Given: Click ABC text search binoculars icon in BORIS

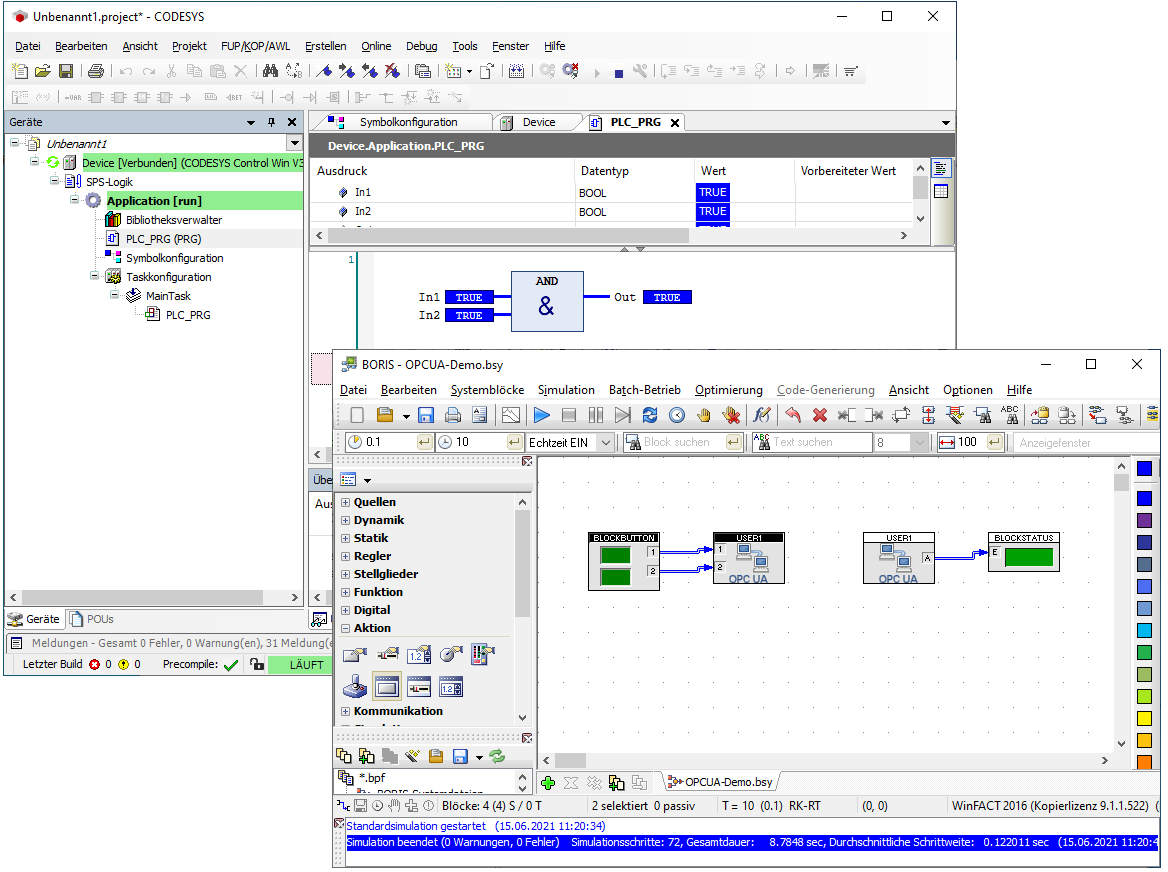Looking at the screenshot, I should click(1009, 415).
